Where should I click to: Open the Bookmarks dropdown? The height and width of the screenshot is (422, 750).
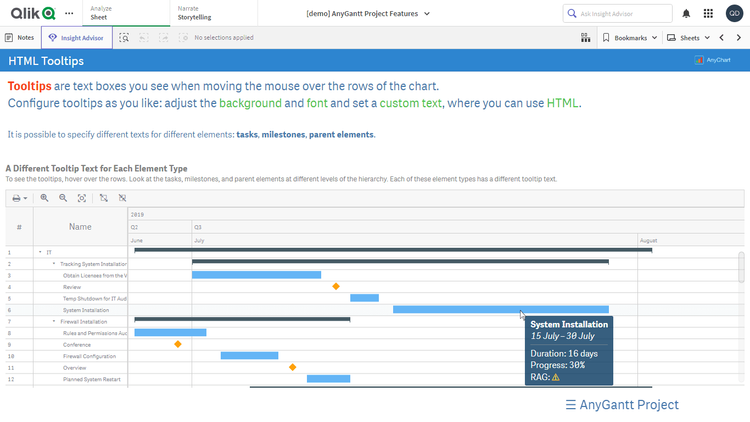click(630, 37)
